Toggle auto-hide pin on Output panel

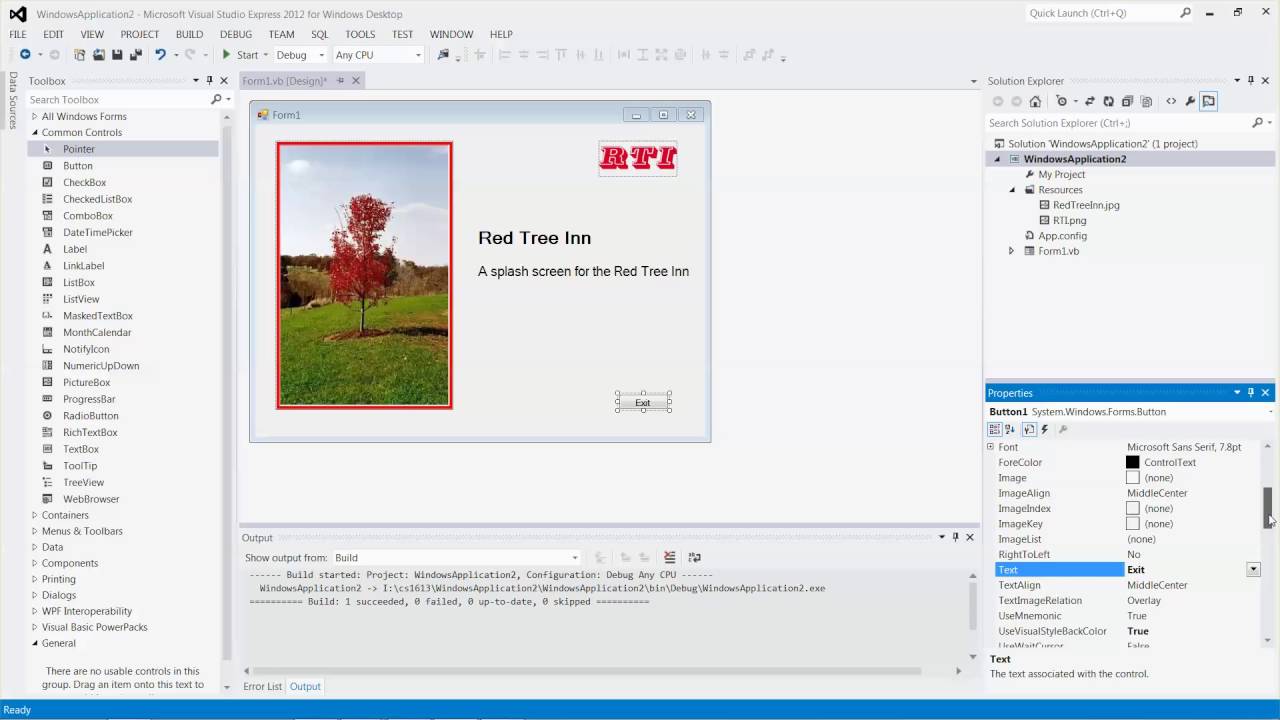tap(955, 537)
